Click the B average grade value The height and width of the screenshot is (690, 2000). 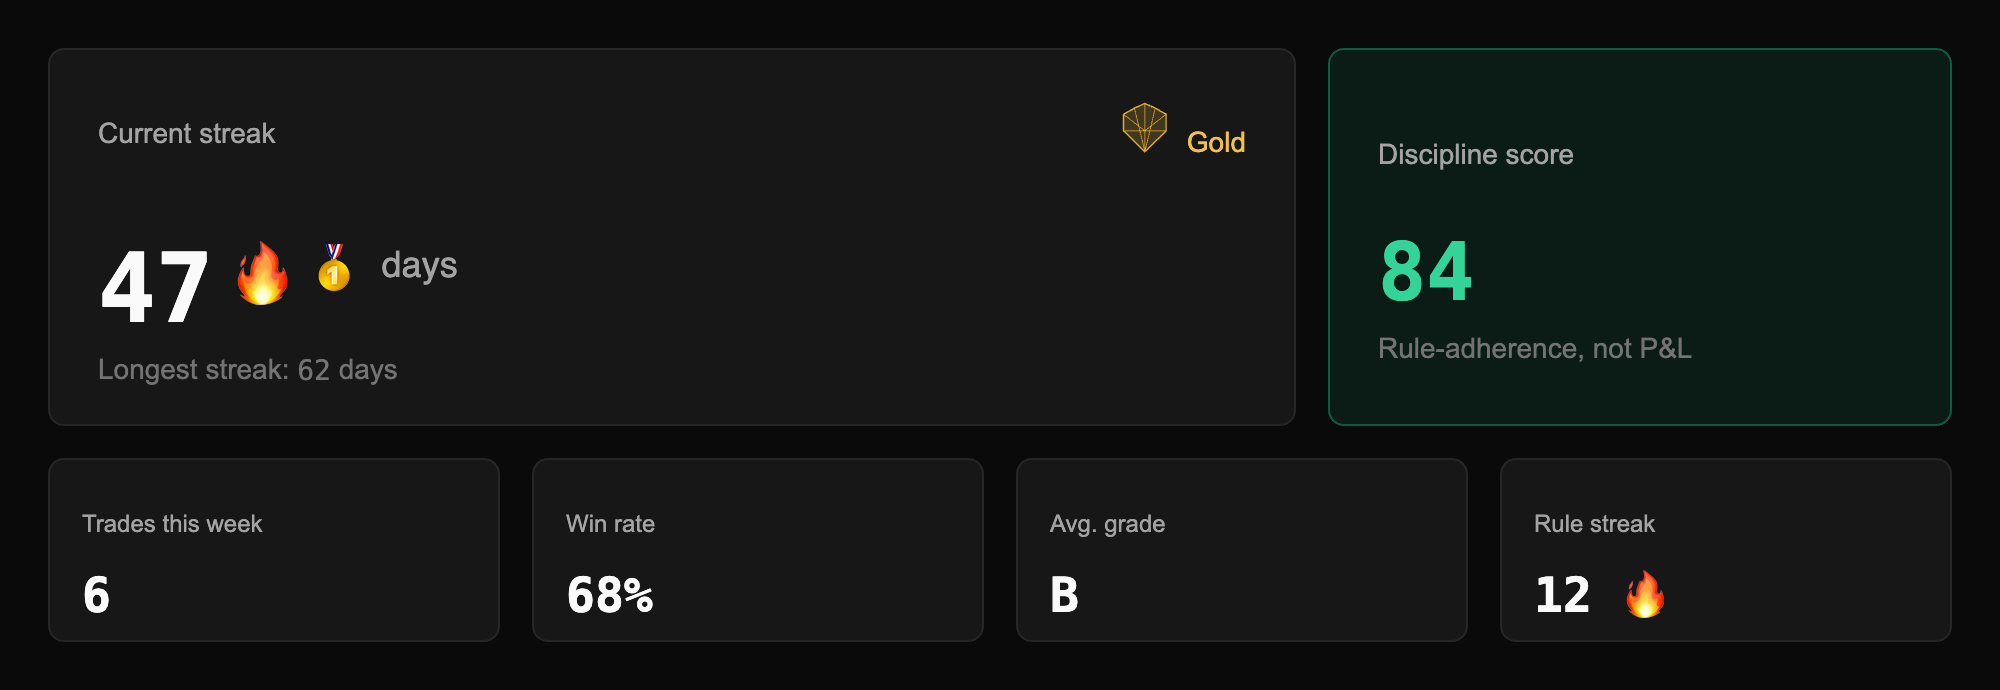1064,595
